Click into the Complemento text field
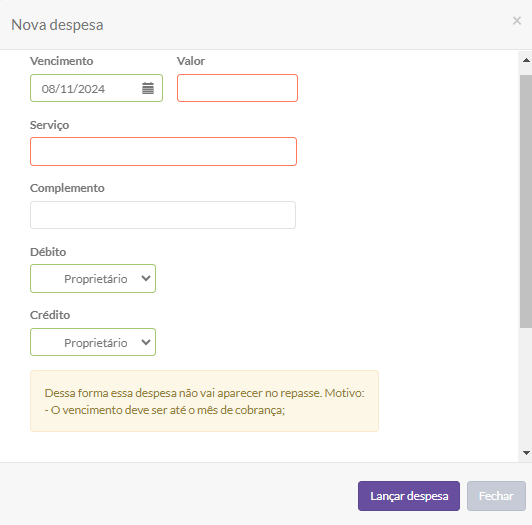 point(163,215)
